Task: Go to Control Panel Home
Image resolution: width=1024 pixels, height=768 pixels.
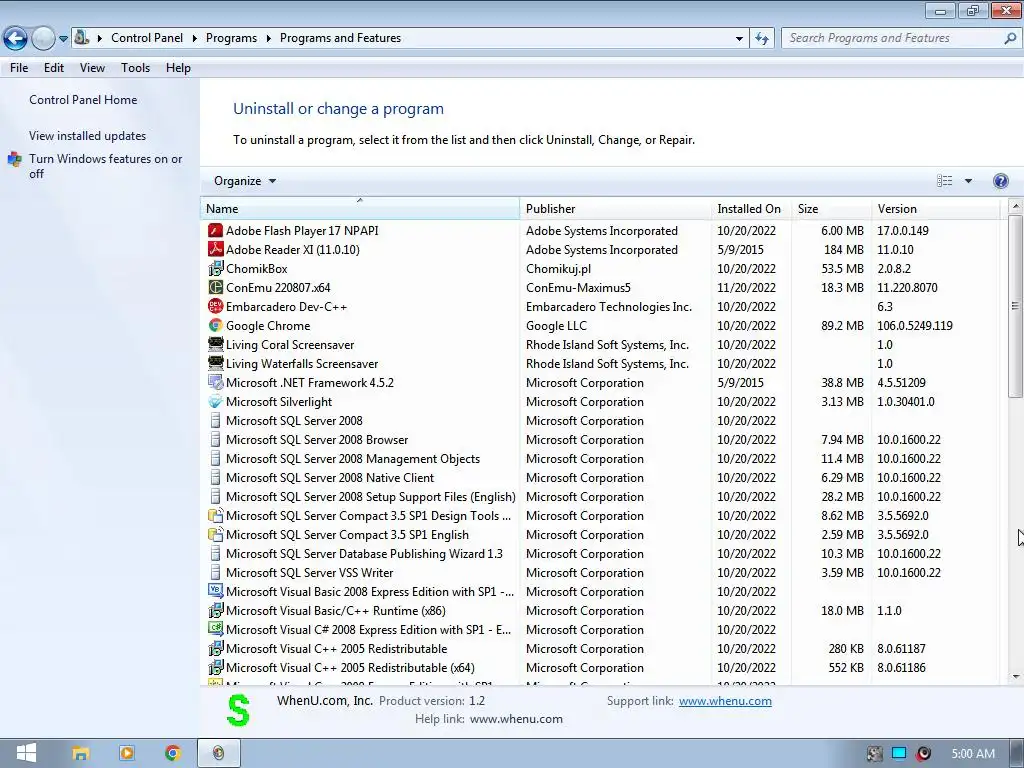Action: coord(83,100)
